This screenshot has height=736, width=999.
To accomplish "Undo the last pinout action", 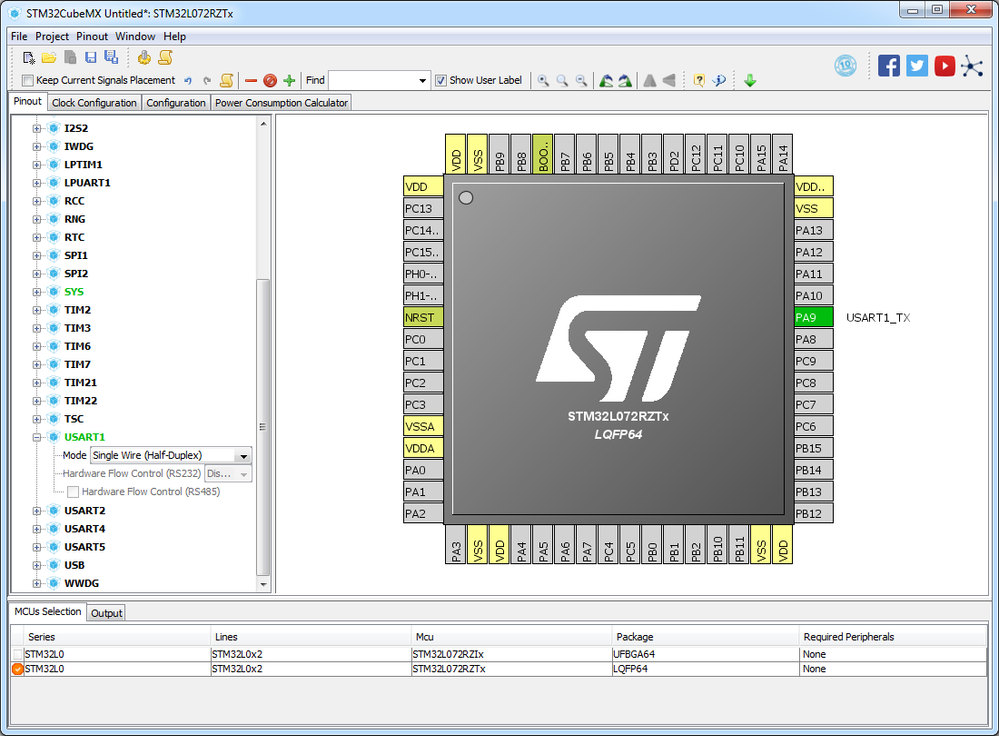I will 188,80.
